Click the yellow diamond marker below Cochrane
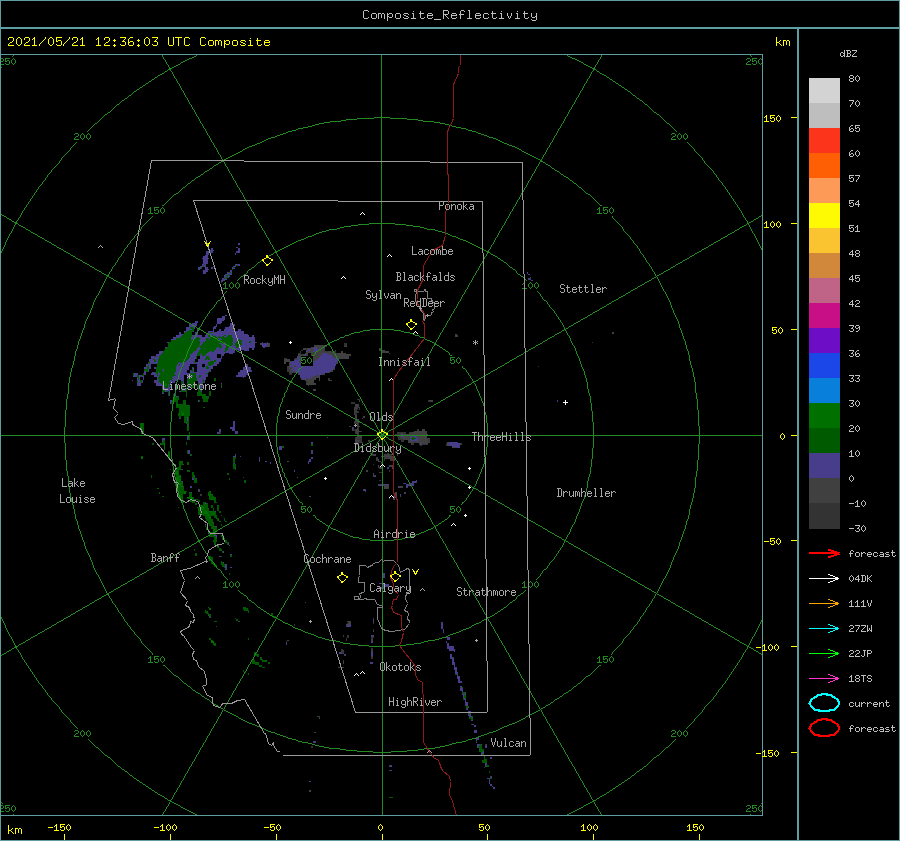Viewport: 900px width, 841px height. point(343,578)
